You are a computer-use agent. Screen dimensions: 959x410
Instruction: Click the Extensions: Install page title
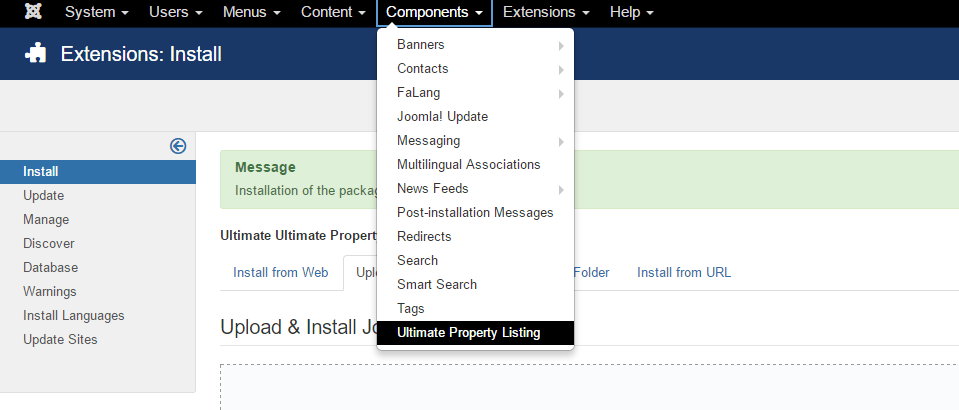(141, 54)
